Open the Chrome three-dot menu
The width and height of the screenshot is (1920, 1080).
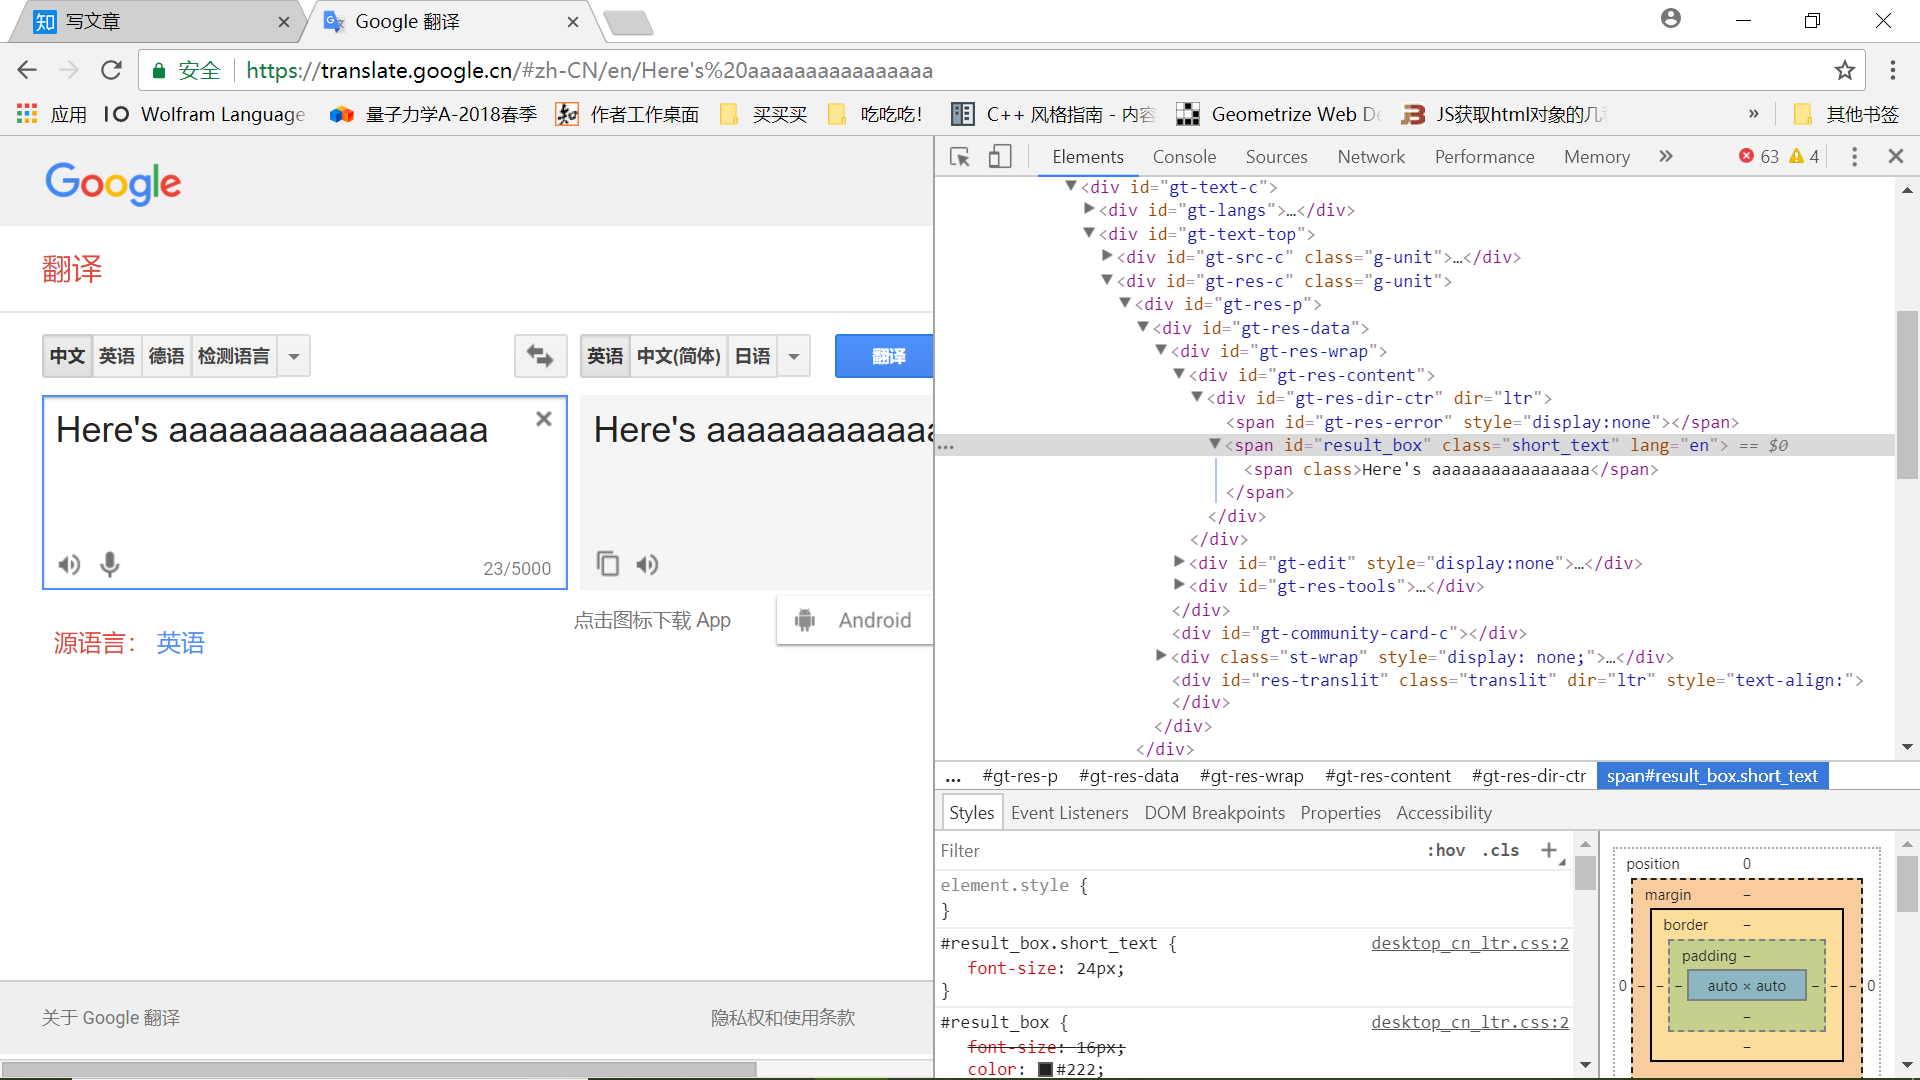[x=1892, y=70]
